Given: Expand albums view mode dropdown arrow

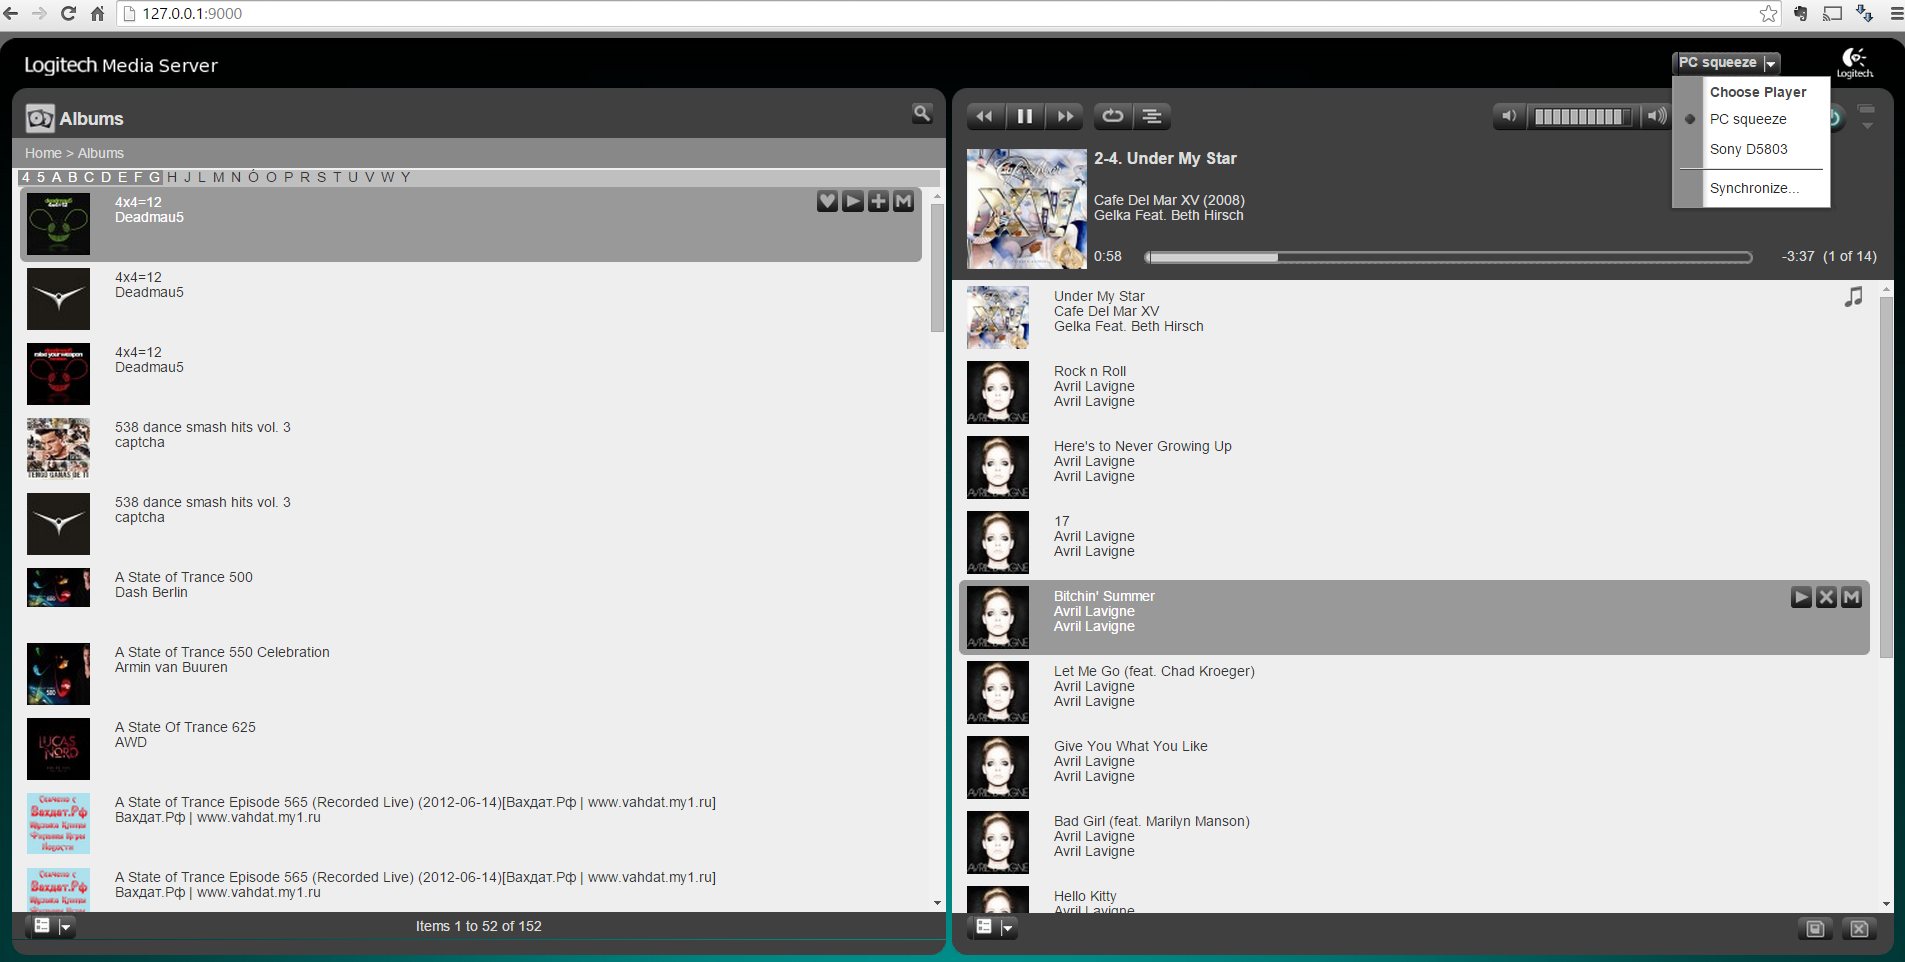Looking at the screenshot, I should 66,927.
